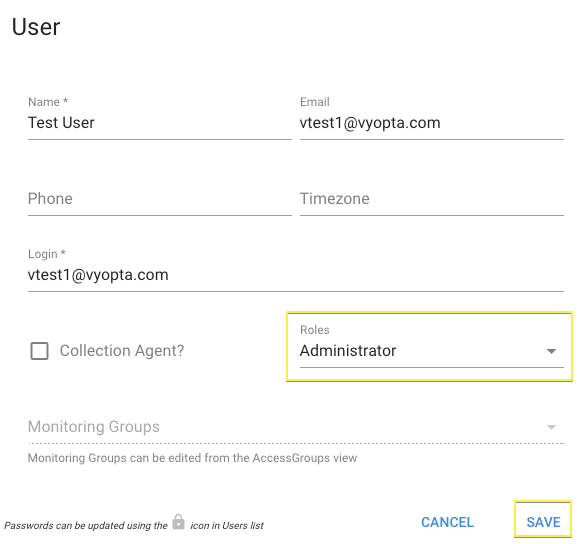Focus the Phone input field
The image size is (586, 544).
(160, 199)
